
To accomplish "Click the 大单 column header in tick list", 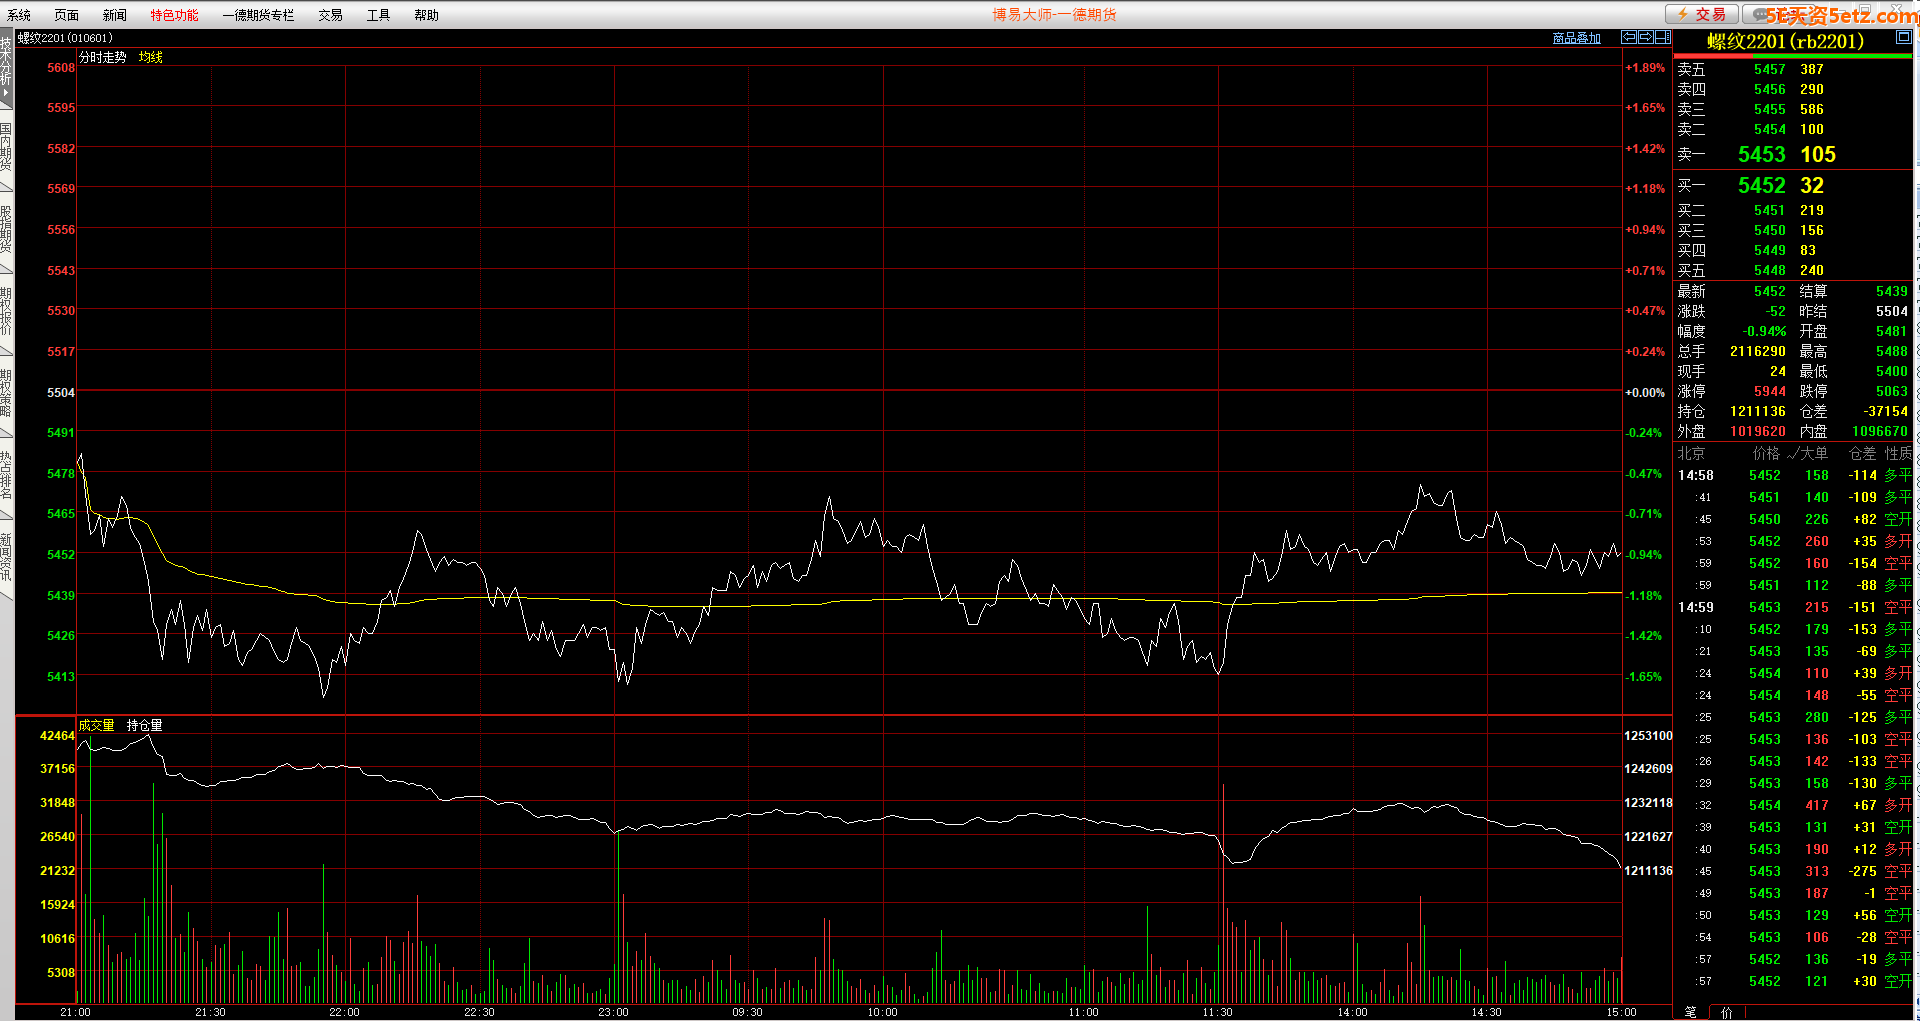I will [x=1813, y=453].
